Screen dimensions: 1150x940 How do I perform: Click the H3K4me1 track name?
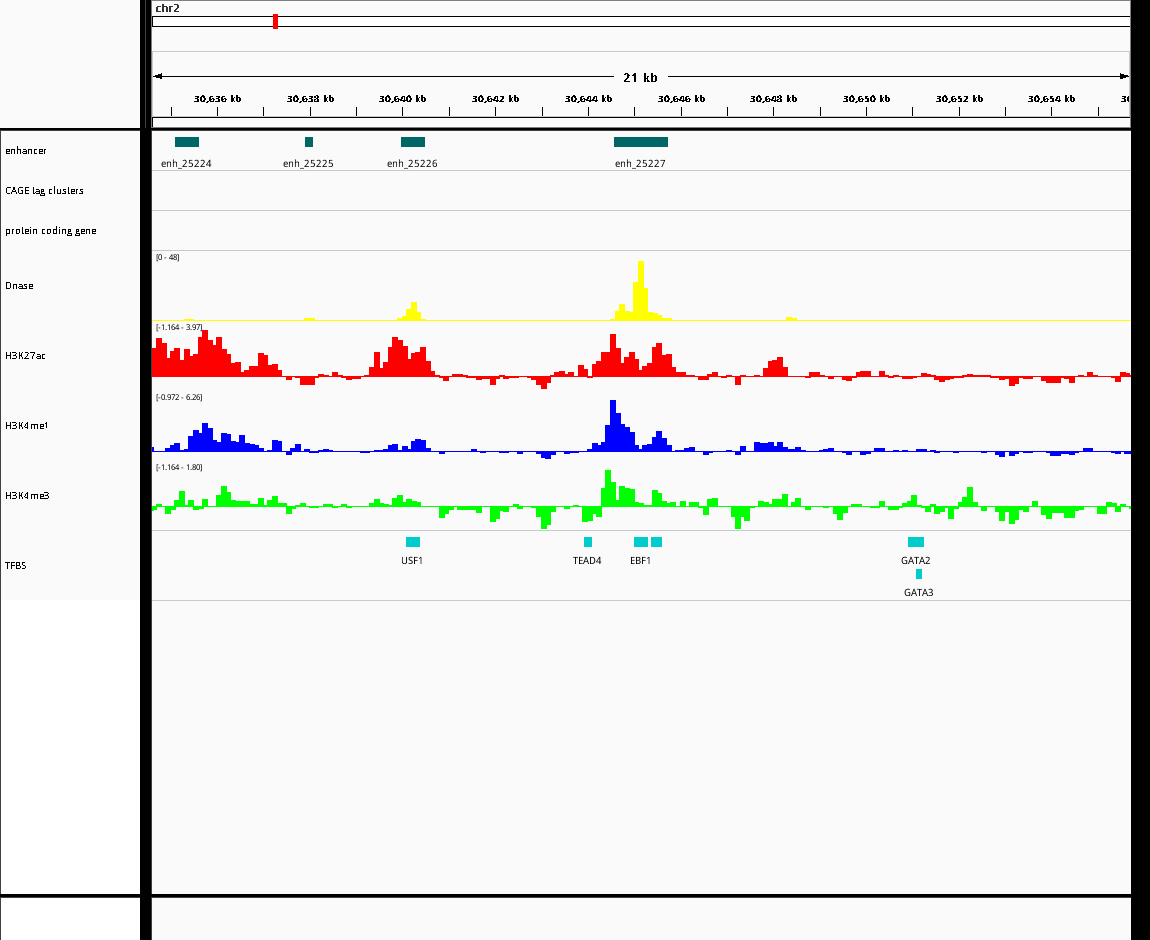(x=27, y=426)
